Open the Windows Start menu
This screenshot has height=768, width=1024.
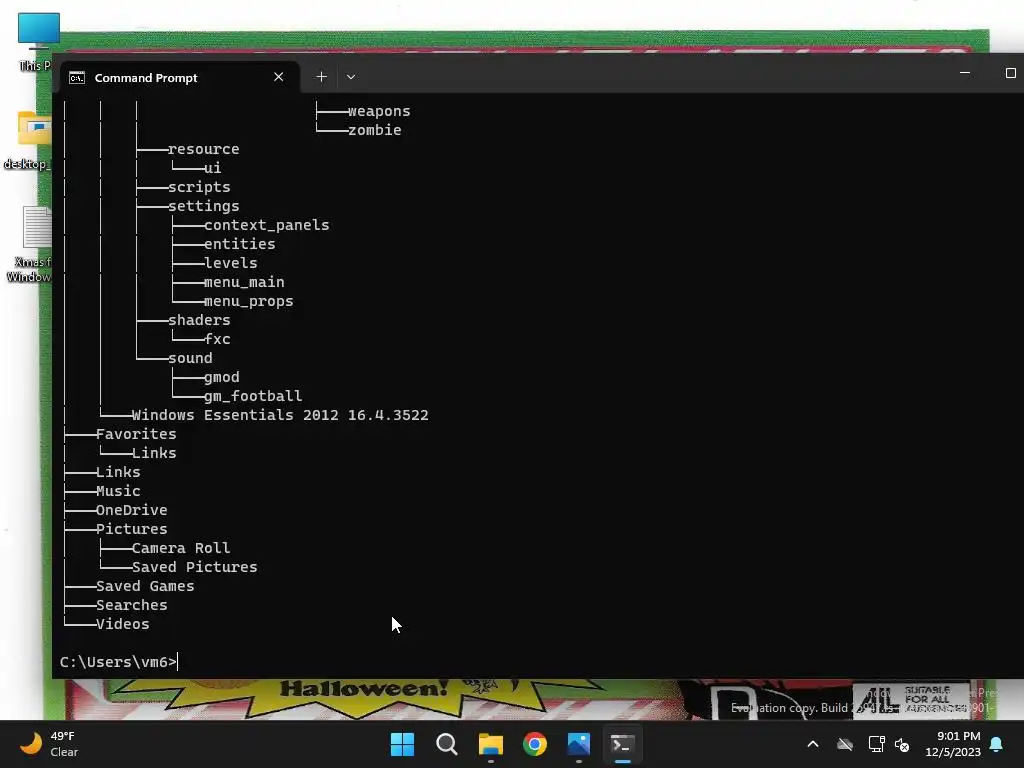pyautogui.click(x=402, y=744)
